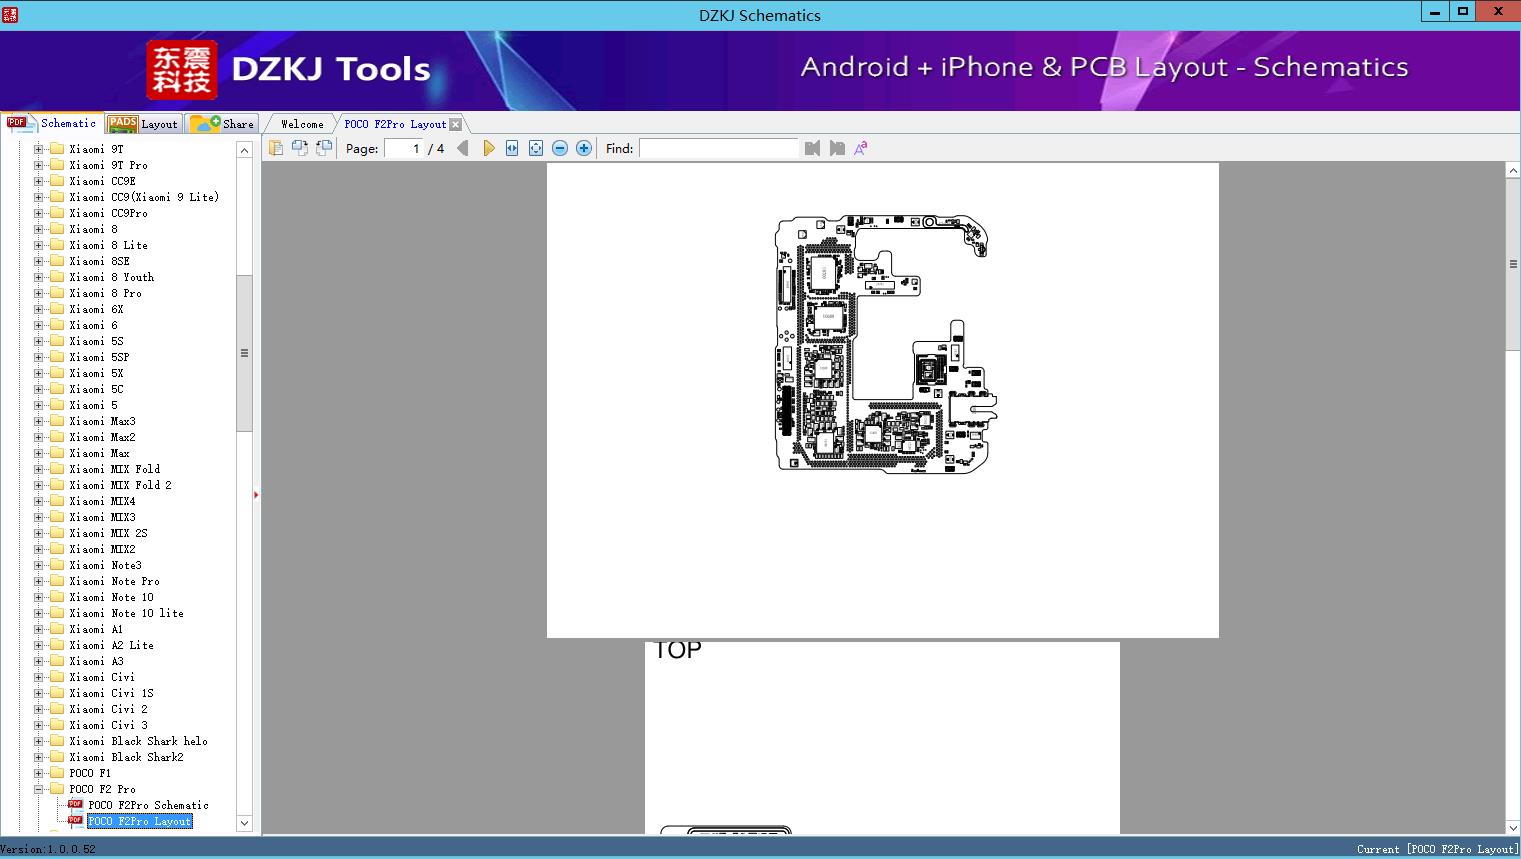Select the Xiaomi Note Pro tree item
This screenshot has width=1521, height=859.
pyautogui.click(x=115, y=581)
